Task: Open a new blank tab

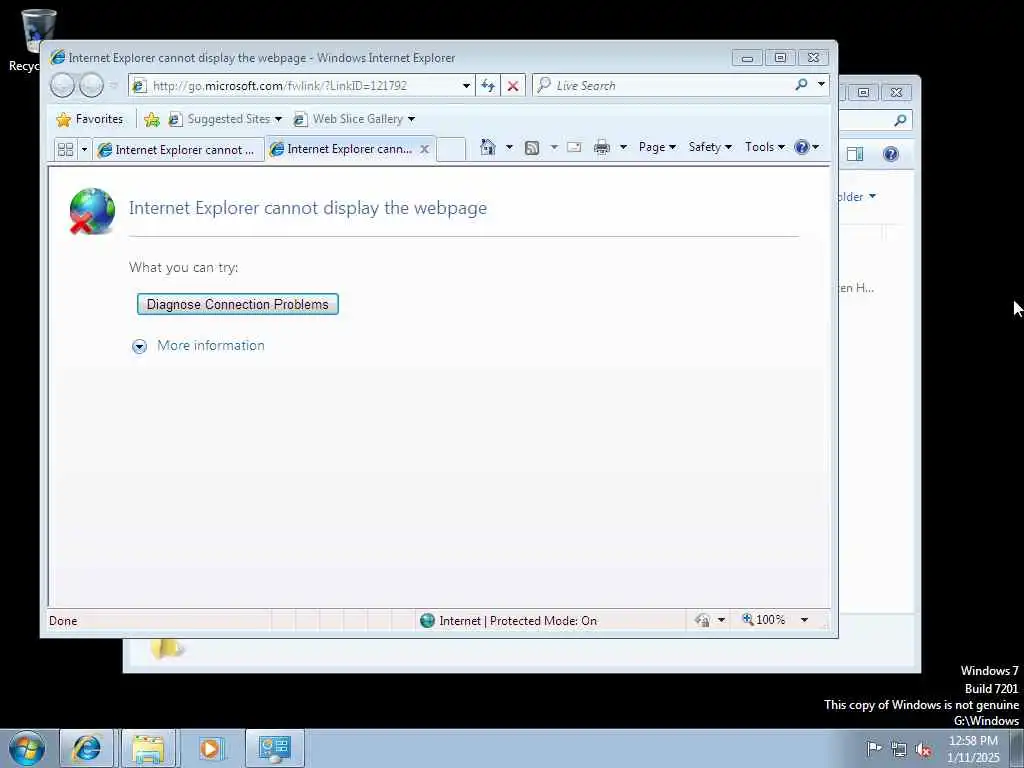Action: (451, 150)
